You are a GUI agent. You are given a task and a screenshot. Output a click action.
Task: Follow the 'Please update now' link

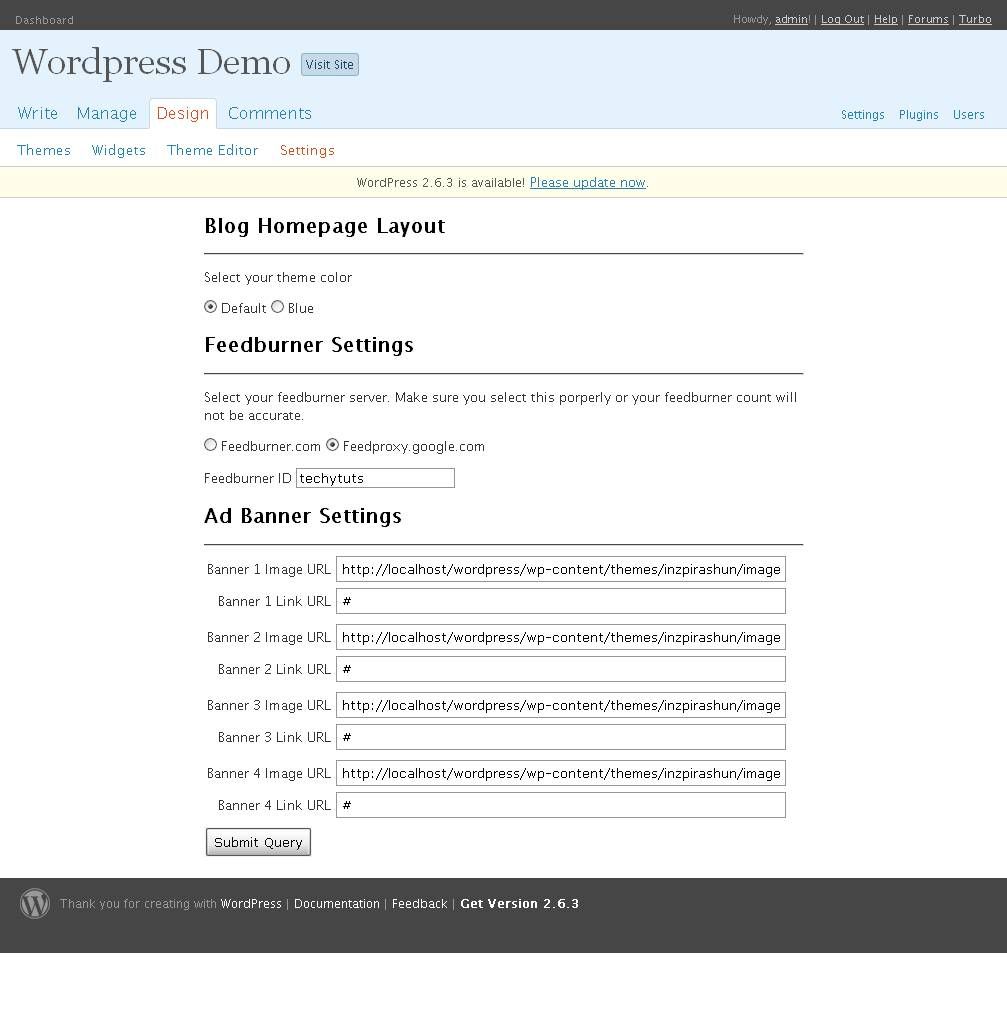tap(587, 183)
